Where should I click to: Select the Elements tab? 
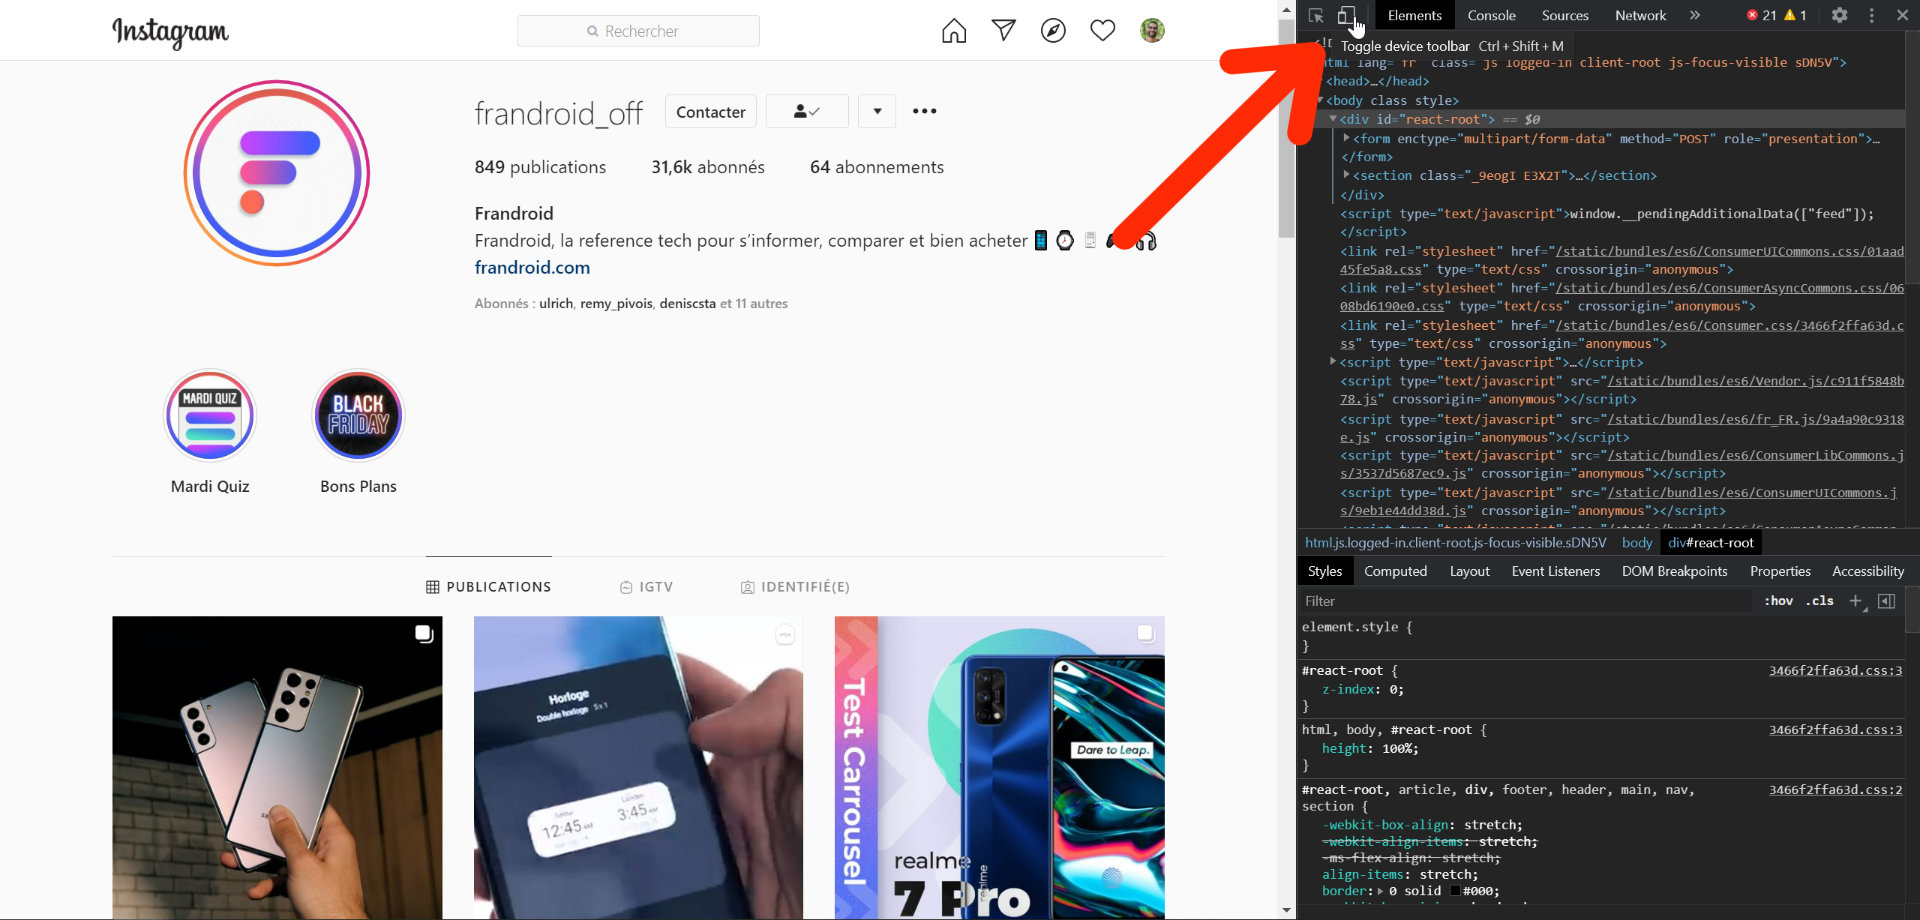tap(1414, 15)
